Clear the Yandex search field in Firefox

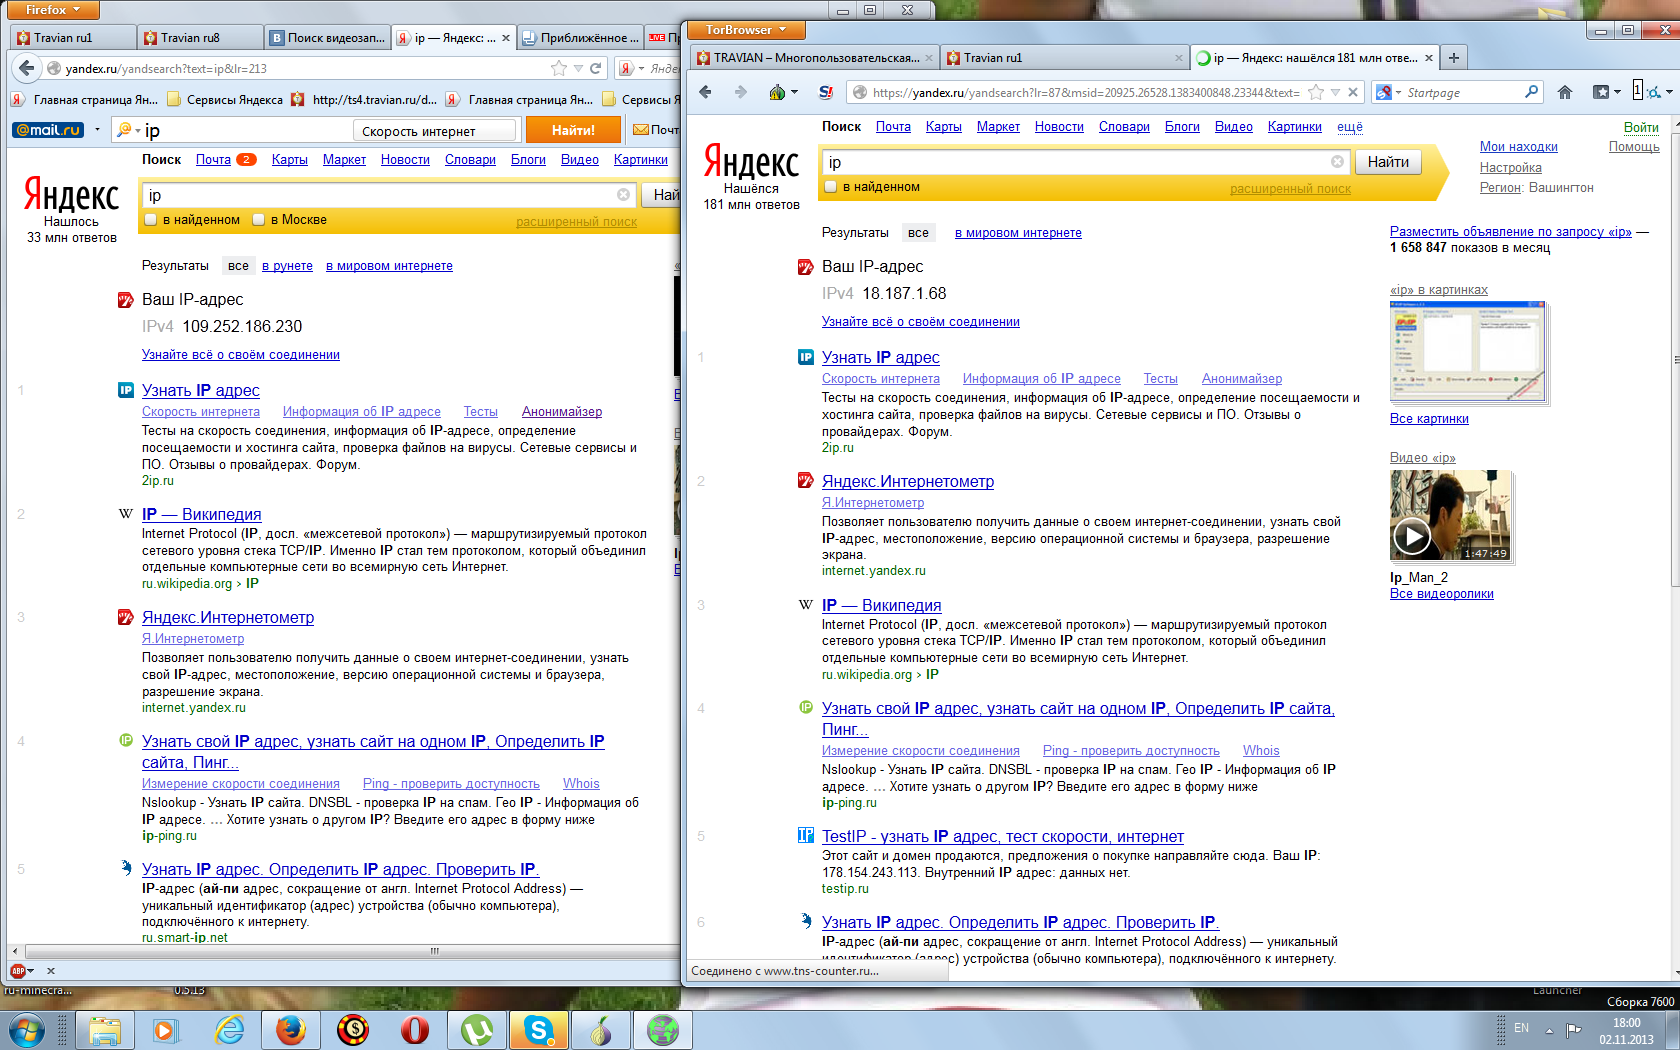coord(623,195)
